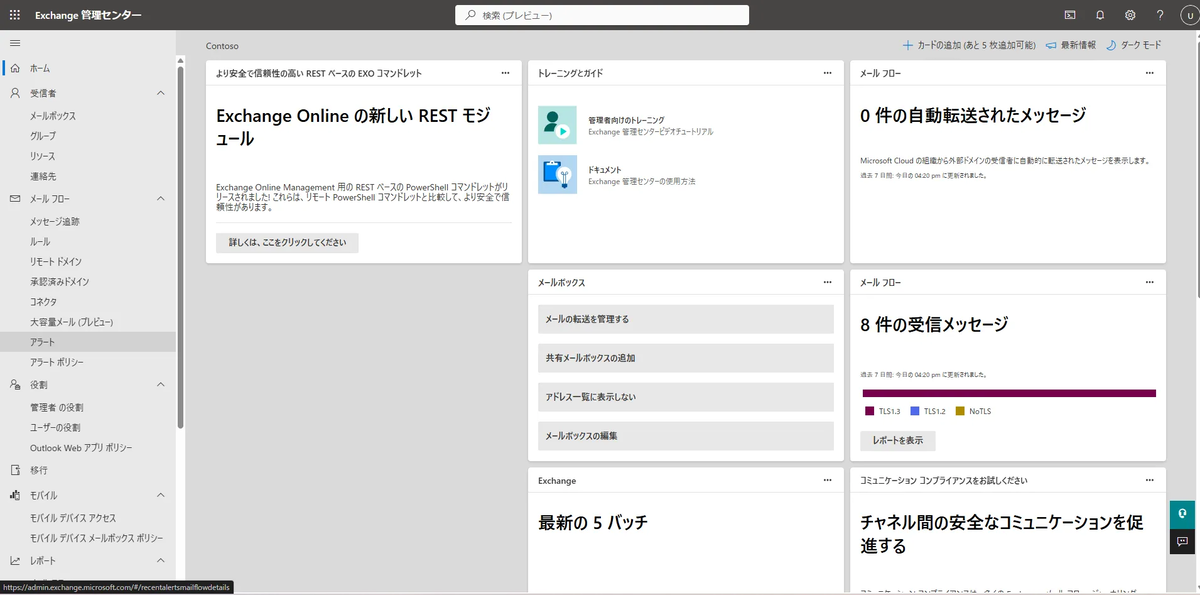Open more options on Exchange card
Viewport: 1200px width, 595px height.
click(x=827, y=480)
